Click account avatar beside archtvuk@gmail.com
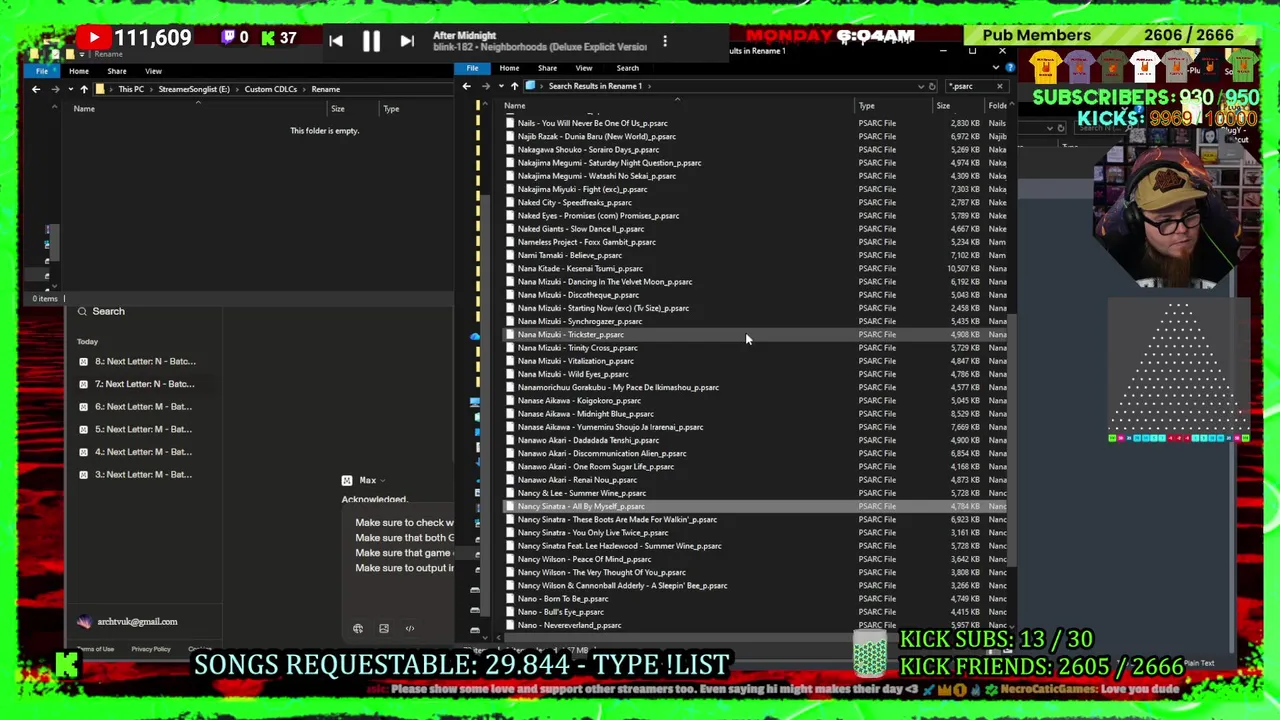 point(84,622)
